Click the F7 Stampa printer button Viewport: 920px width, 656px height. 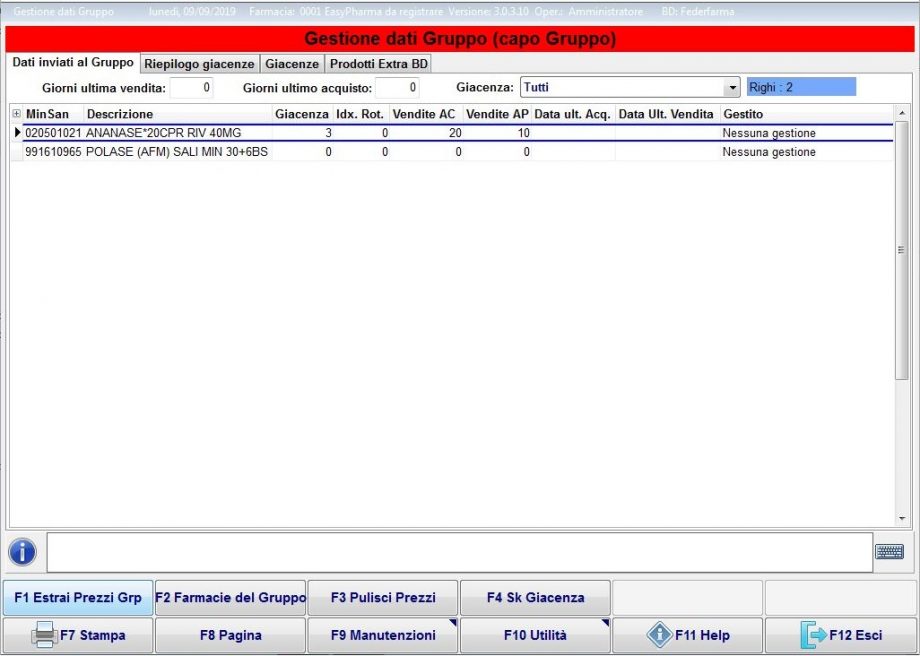(x=78, y=635)
